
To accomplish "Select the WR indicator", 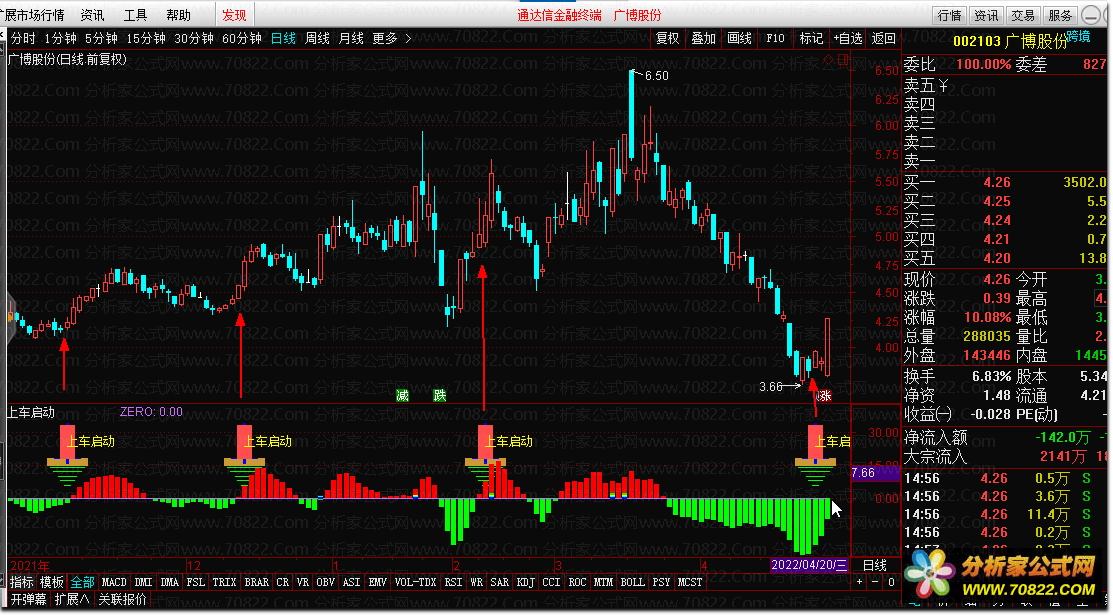I will (476, 582).
